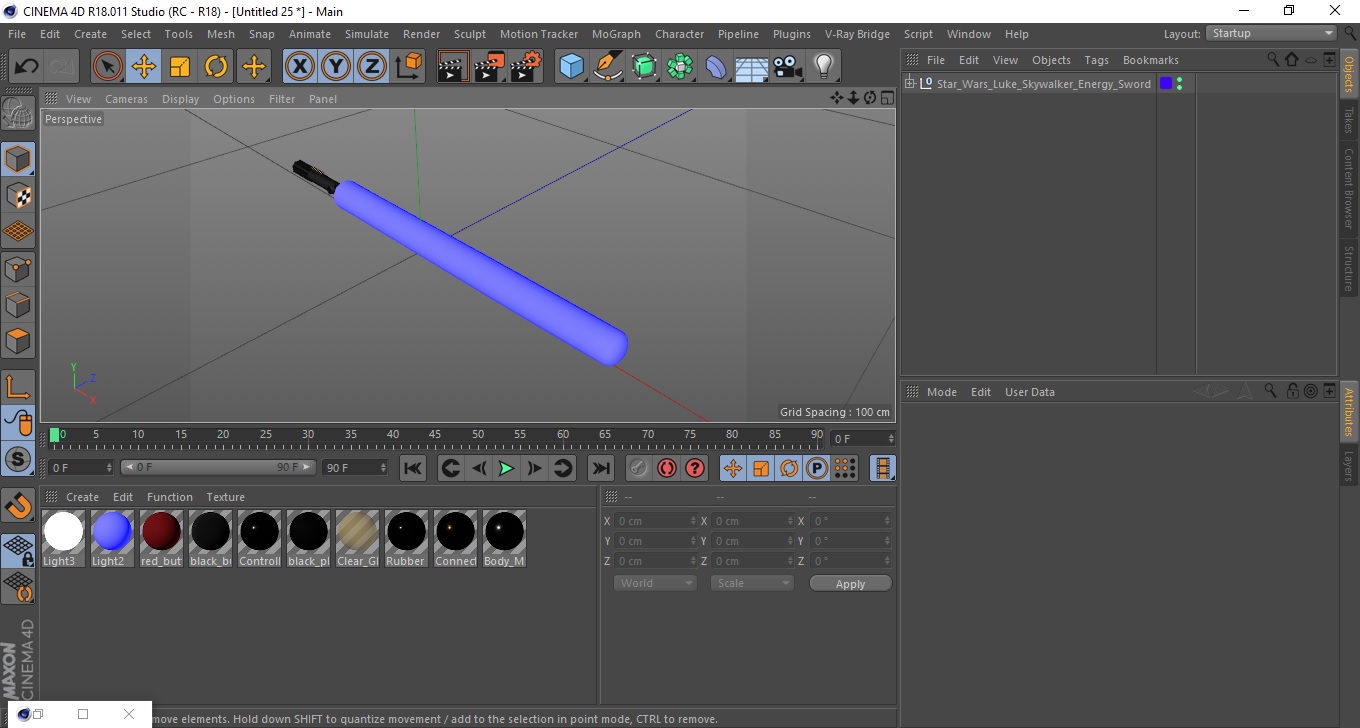The height and width of the screenshot is (728, 1360).
Task: Add a Light object
Action: point(824,67)
